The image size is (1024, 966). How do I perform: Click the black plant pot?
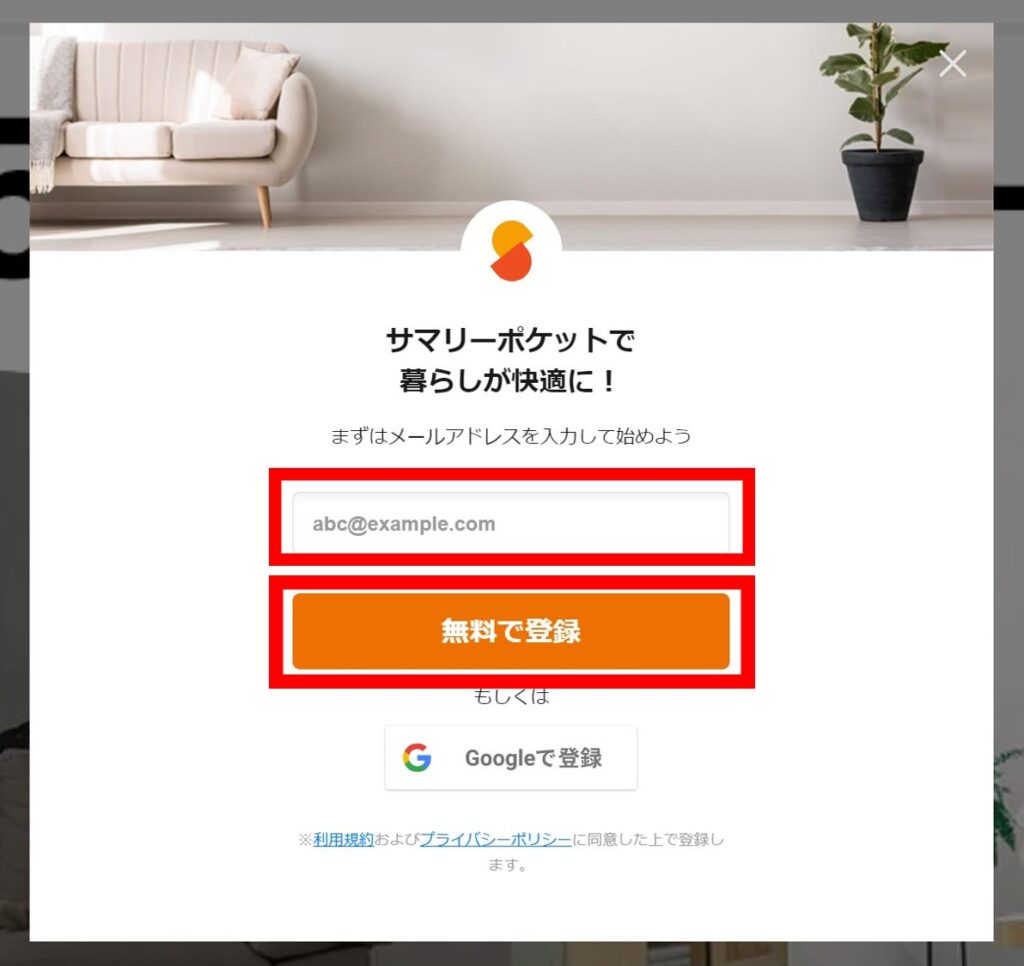click(882, 185)
